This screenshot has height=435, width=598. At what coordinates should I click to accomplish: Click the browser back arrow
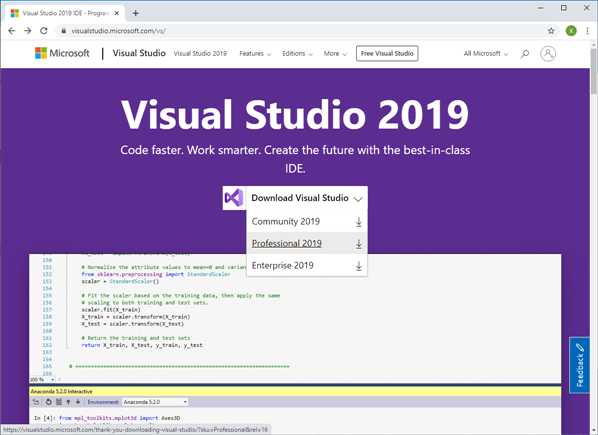[x=12, y=31]
